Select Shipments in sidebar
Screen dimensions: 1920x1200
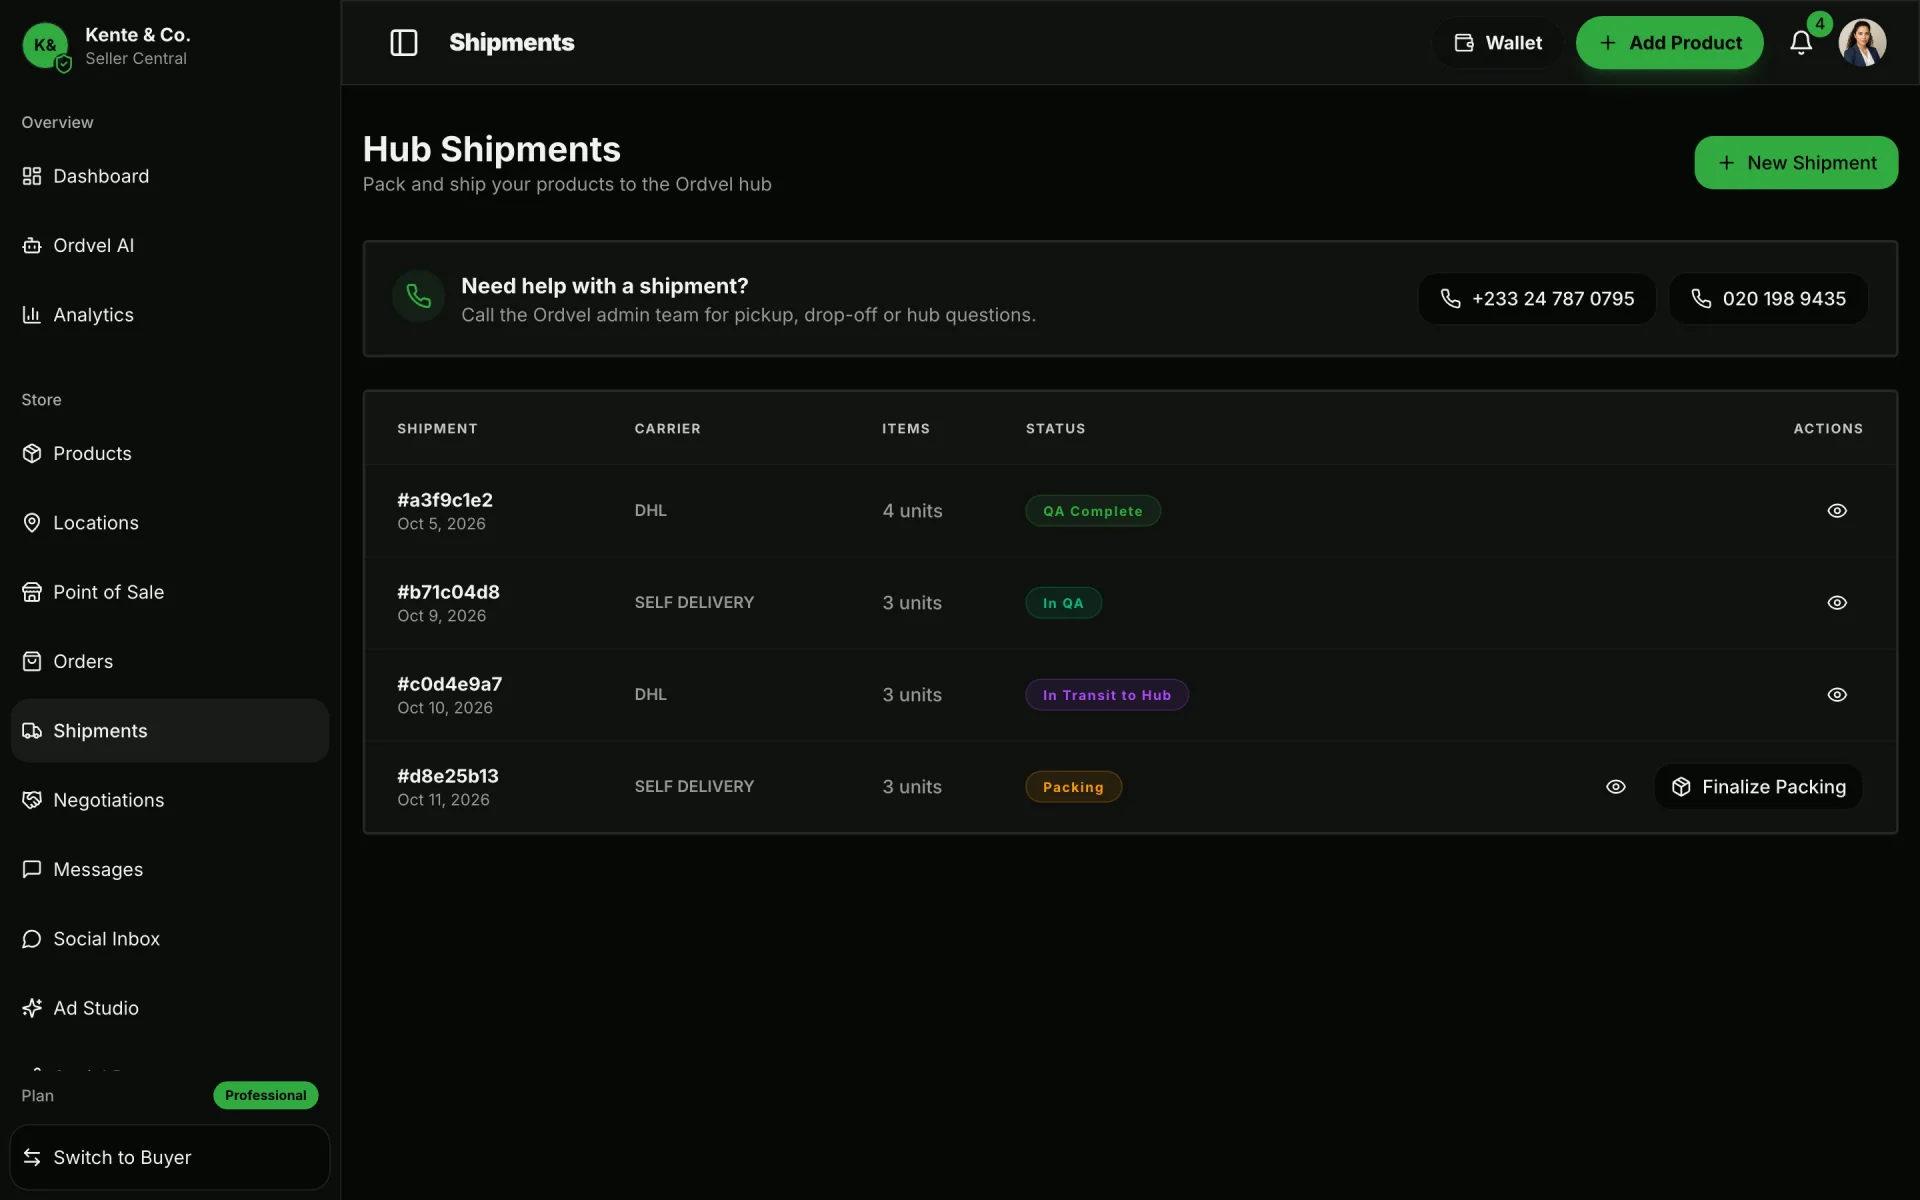[170, 731]
